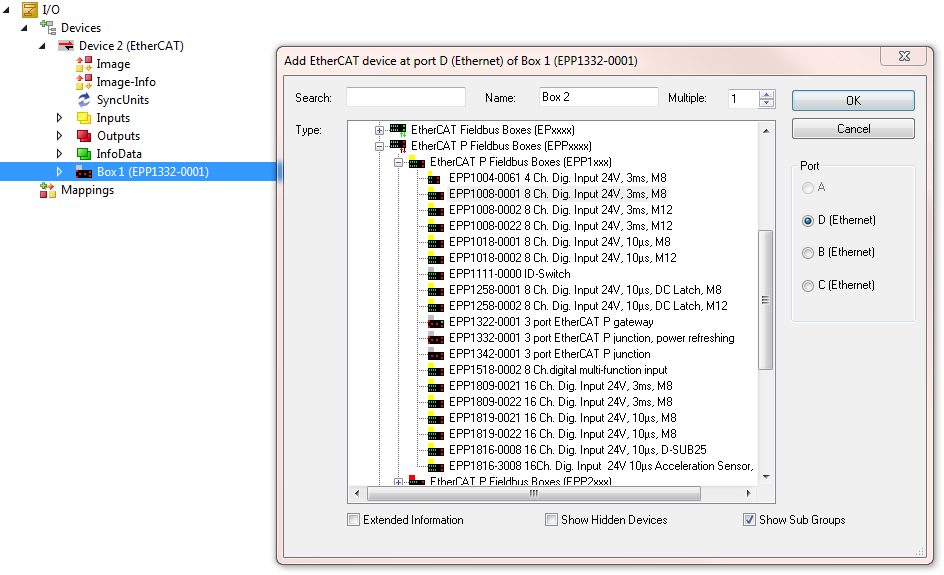Select port C (Ethernet) radio button
Screen dimensions: 944x575
click(x=808, y=285)
